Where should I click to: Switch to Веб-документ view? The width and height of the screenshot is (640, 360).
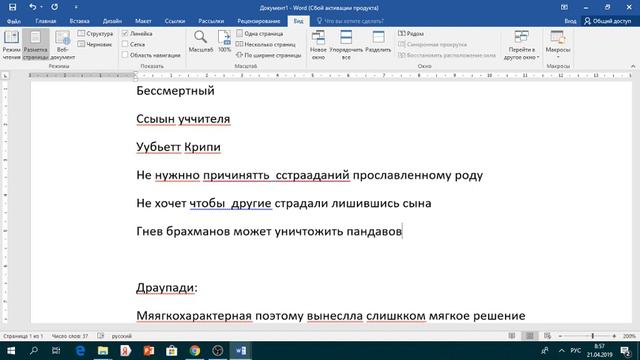tap(62, 45)
